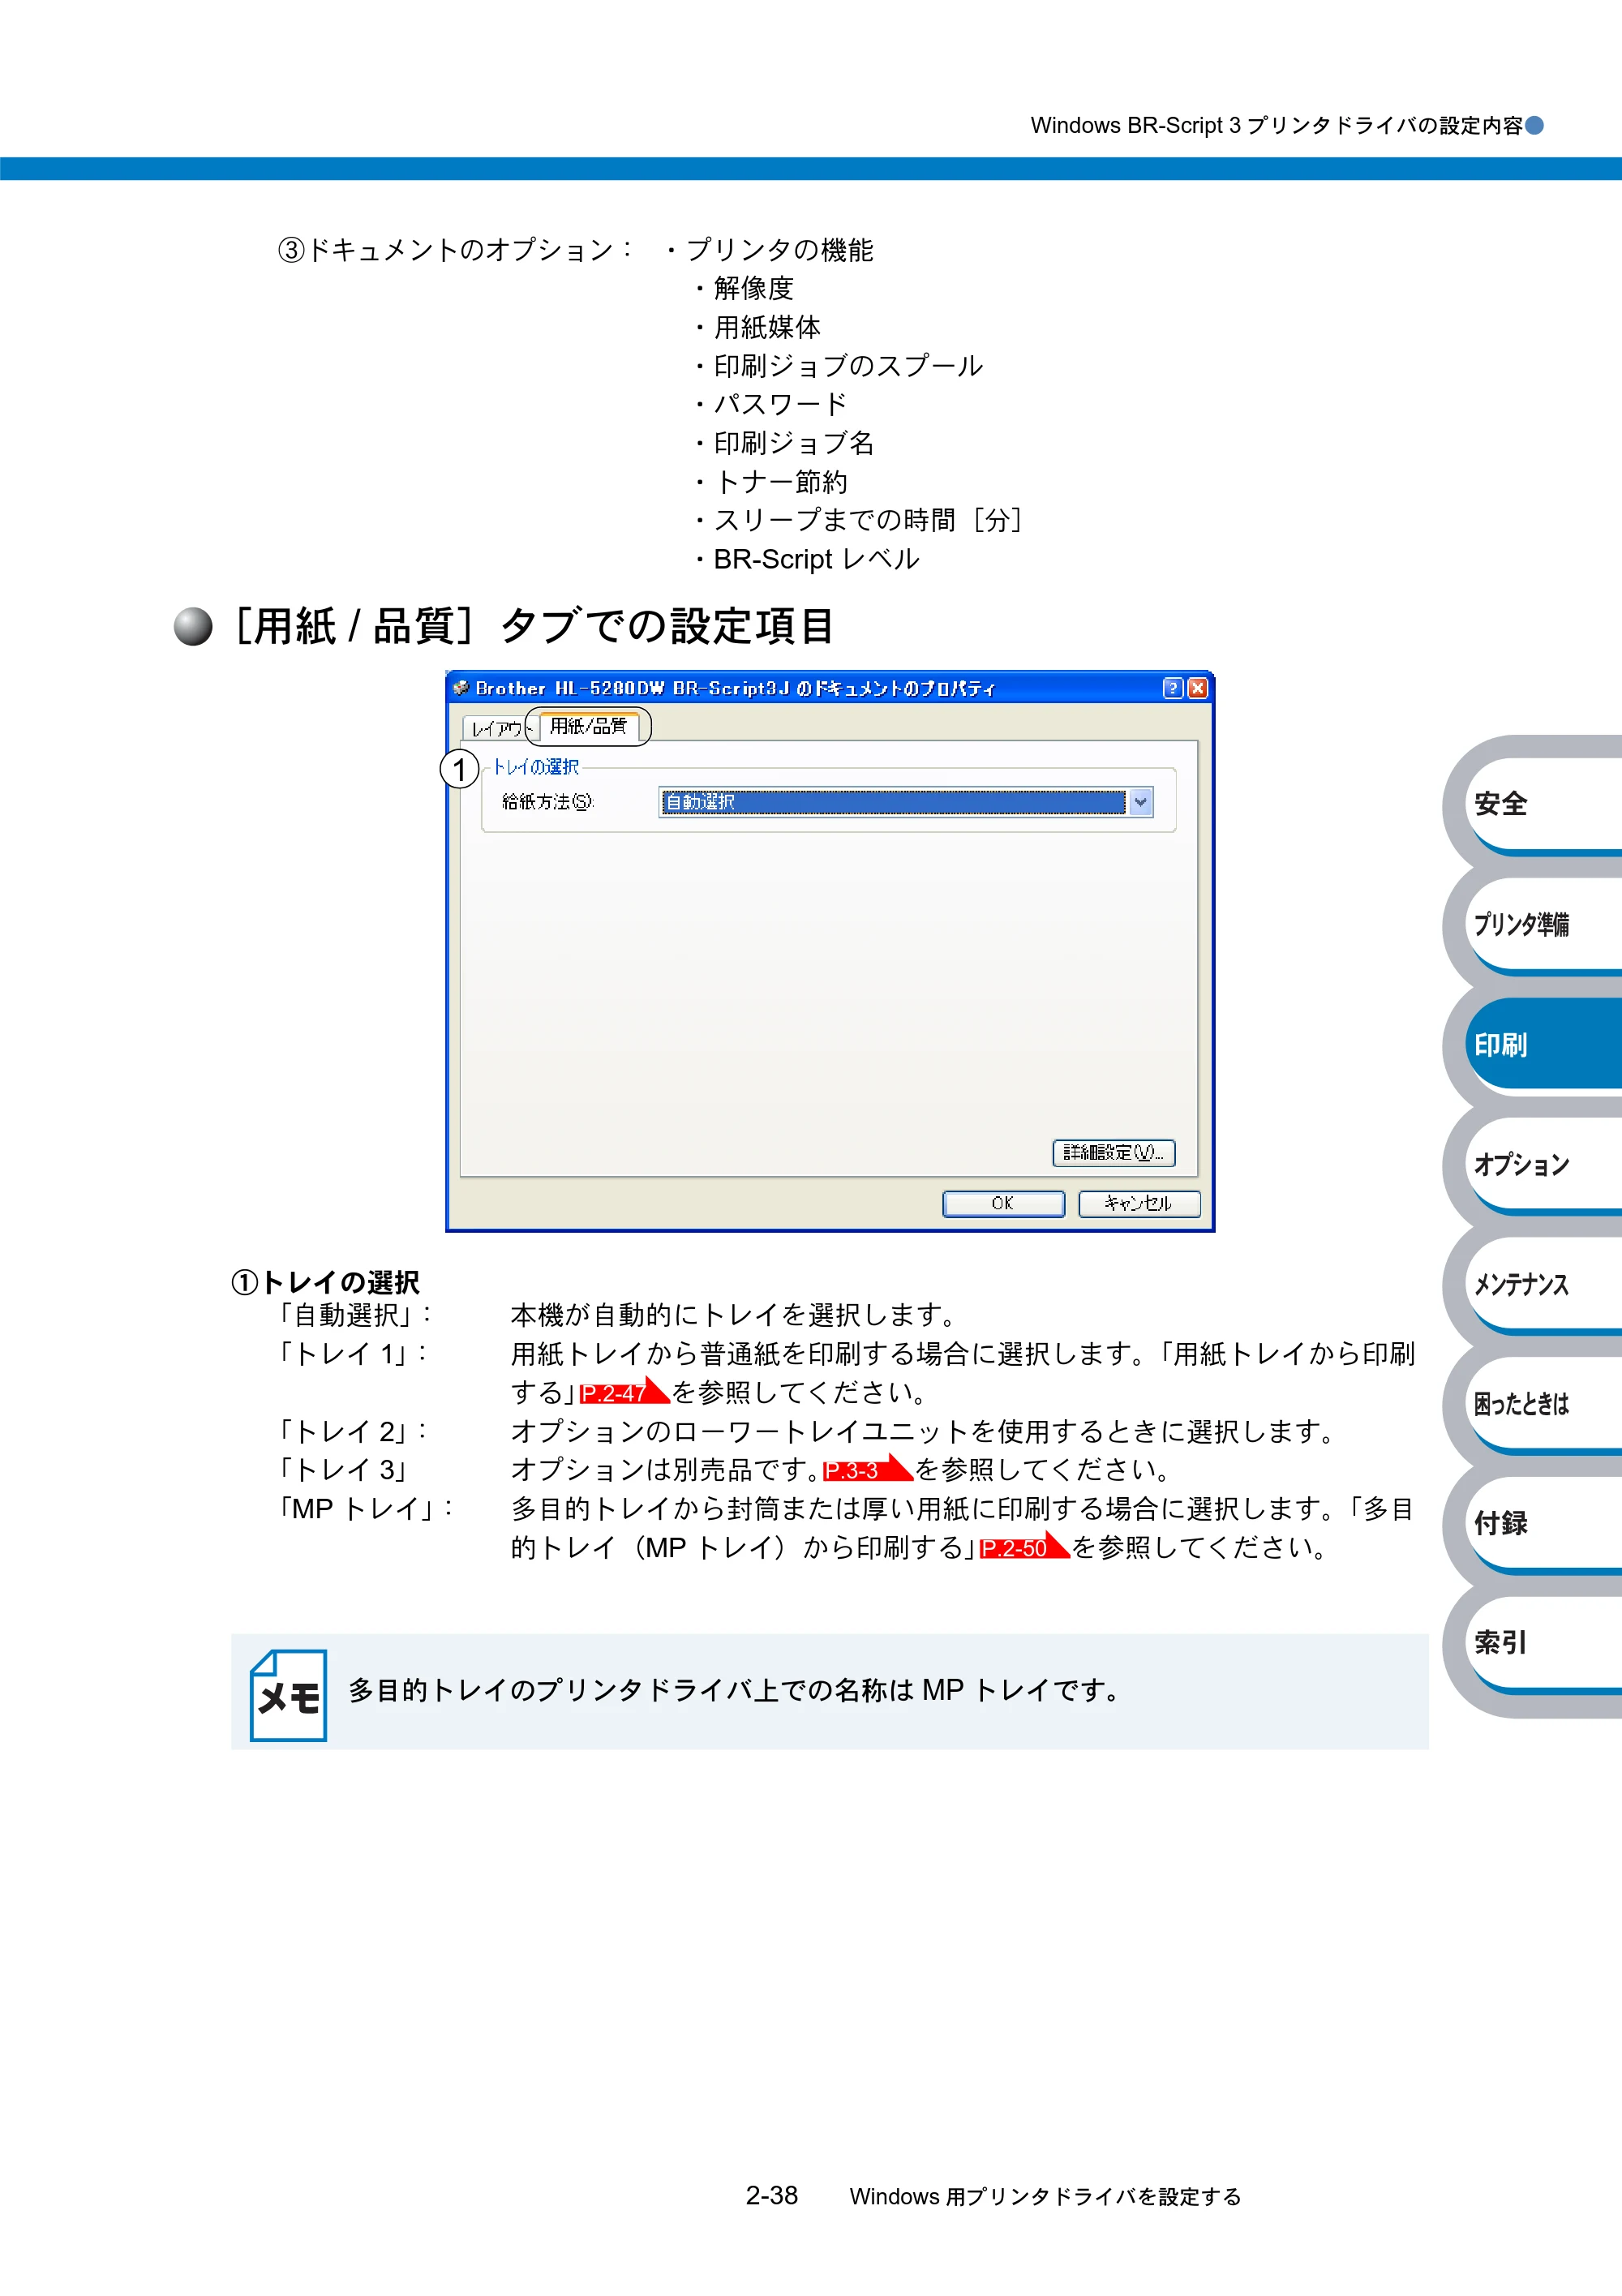
Task: Click the プリンタの機能 list item
Action: [779, 249]
